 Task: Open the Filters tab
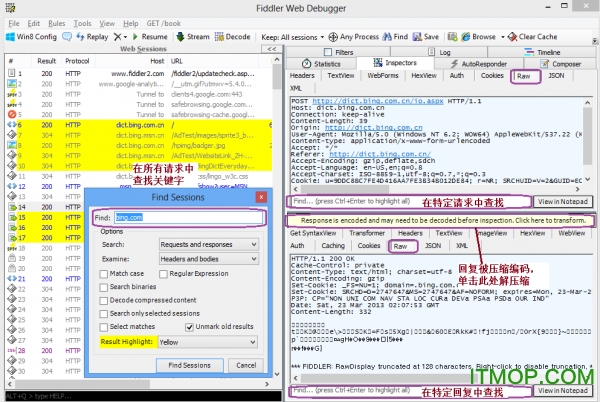pyautogui.click(x=338, y=52)
